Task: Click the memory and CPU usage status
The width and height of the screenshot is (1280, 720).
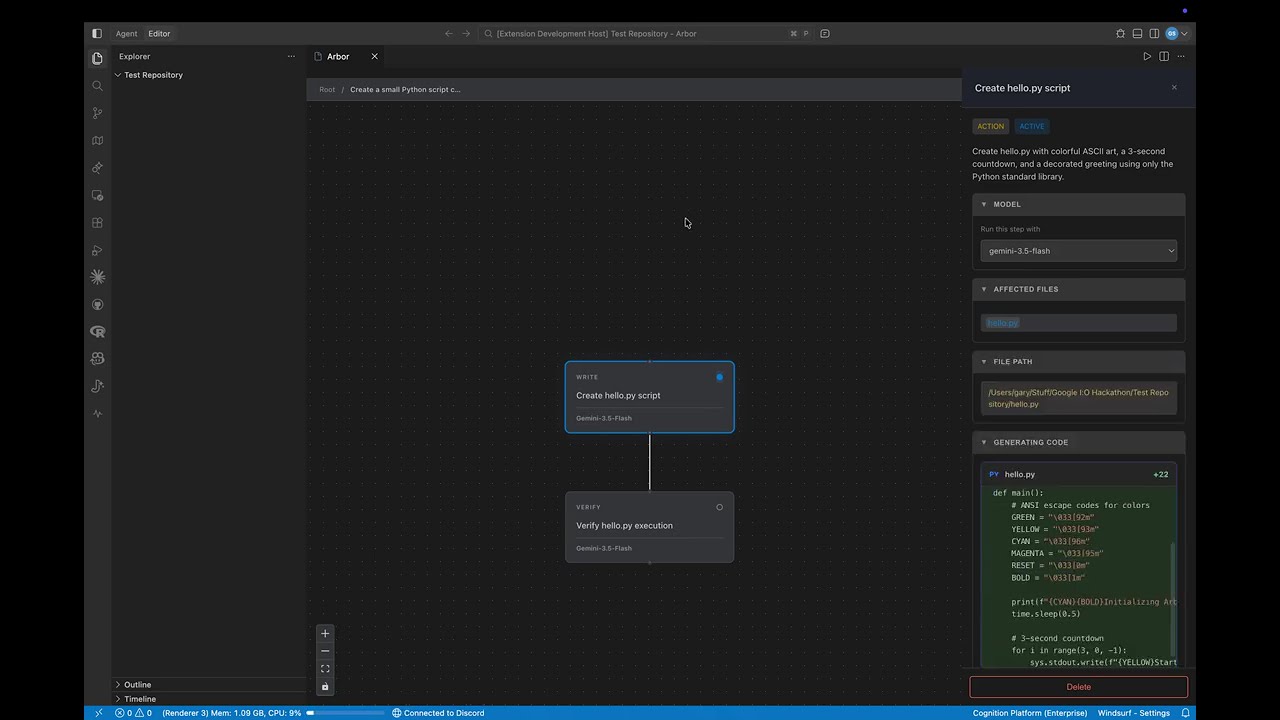Action: pos(231,713)
